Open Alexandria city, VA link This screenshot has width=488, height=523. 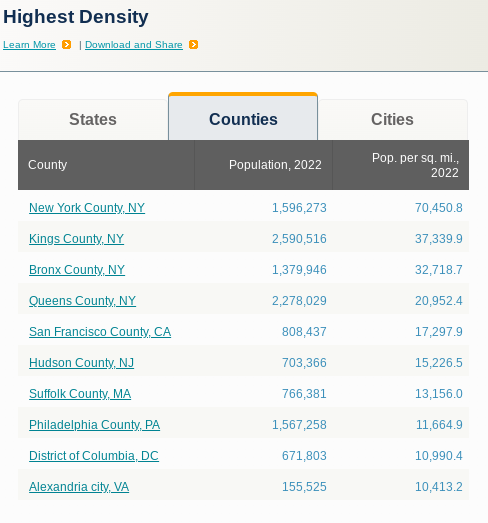(79, 487)
